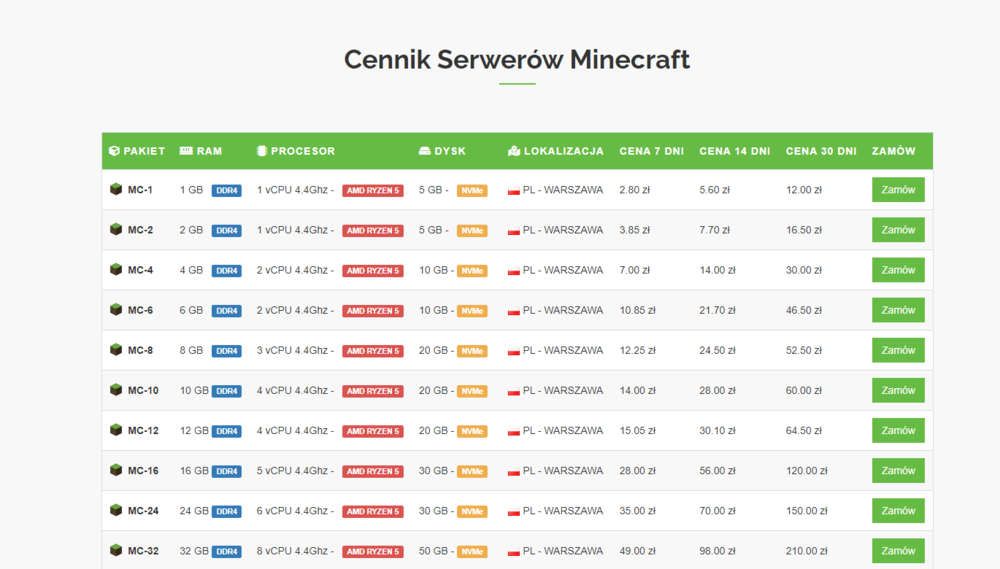The width and height of the screenshot is (1000, 569).
Task: Click the disk icon beside DYSK header
Action: (x=425, y=151)
